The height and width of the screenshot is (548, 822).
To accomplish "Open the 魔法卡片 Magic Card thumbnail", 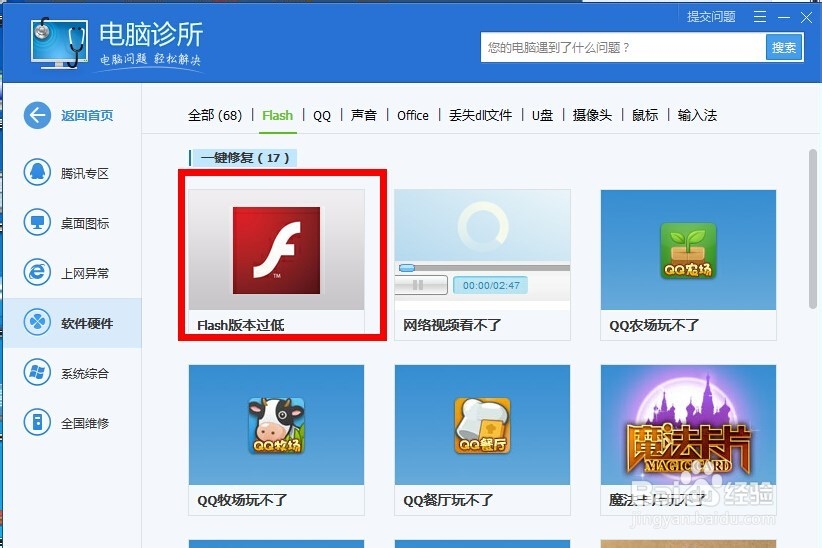I will tap(688, 425).
